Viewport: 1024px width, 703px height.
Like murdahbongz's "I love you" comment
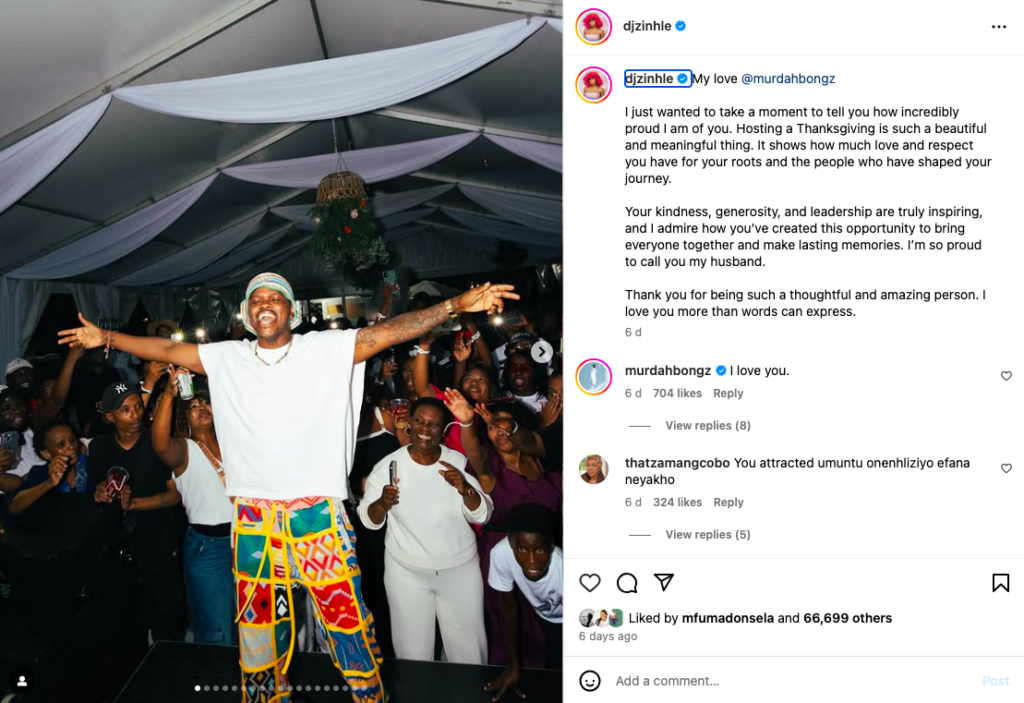(x=1006, y=376)
